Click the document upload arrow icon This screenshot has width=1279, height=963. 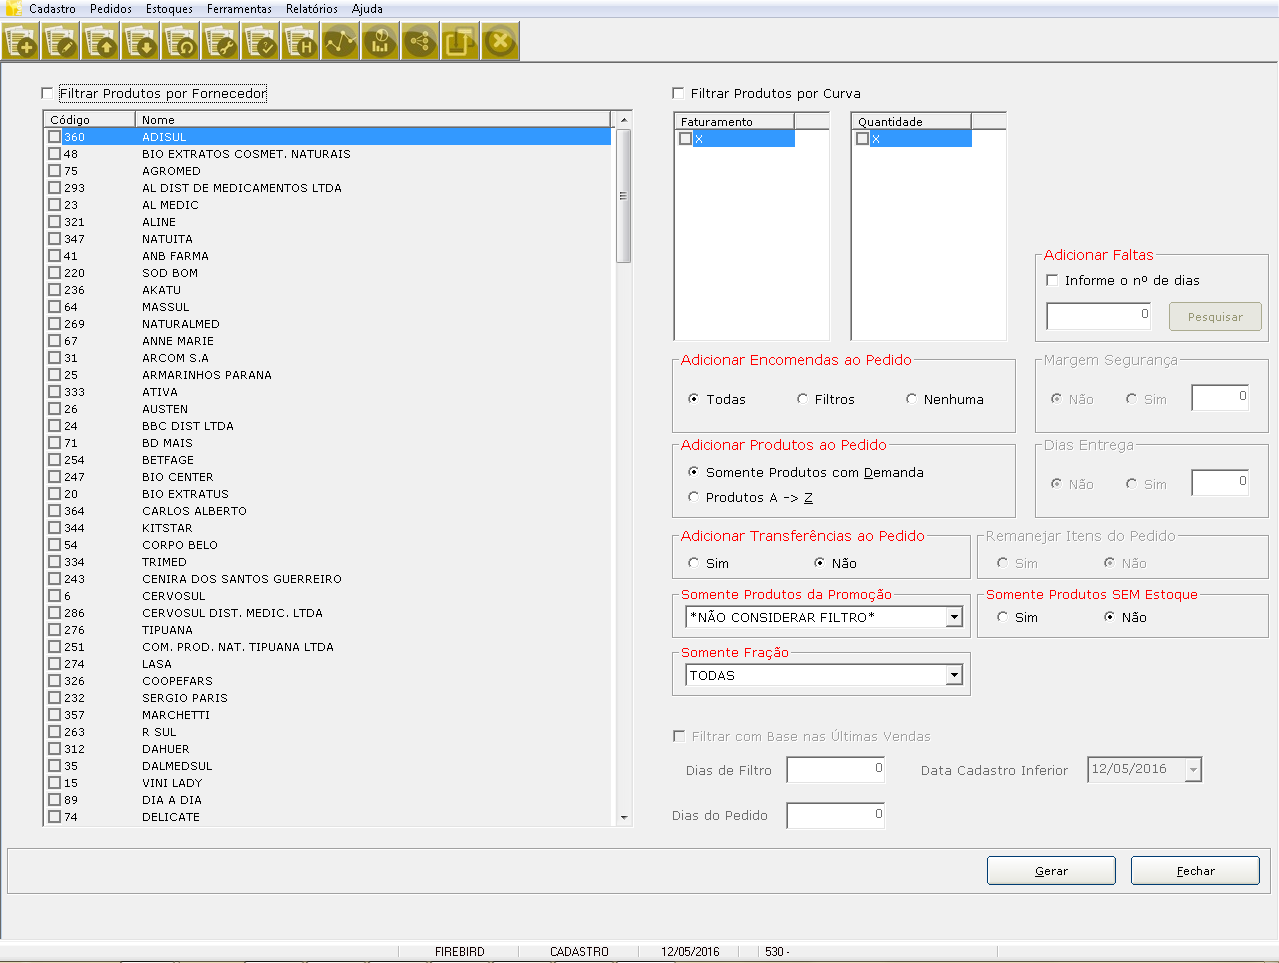(100, 42)
